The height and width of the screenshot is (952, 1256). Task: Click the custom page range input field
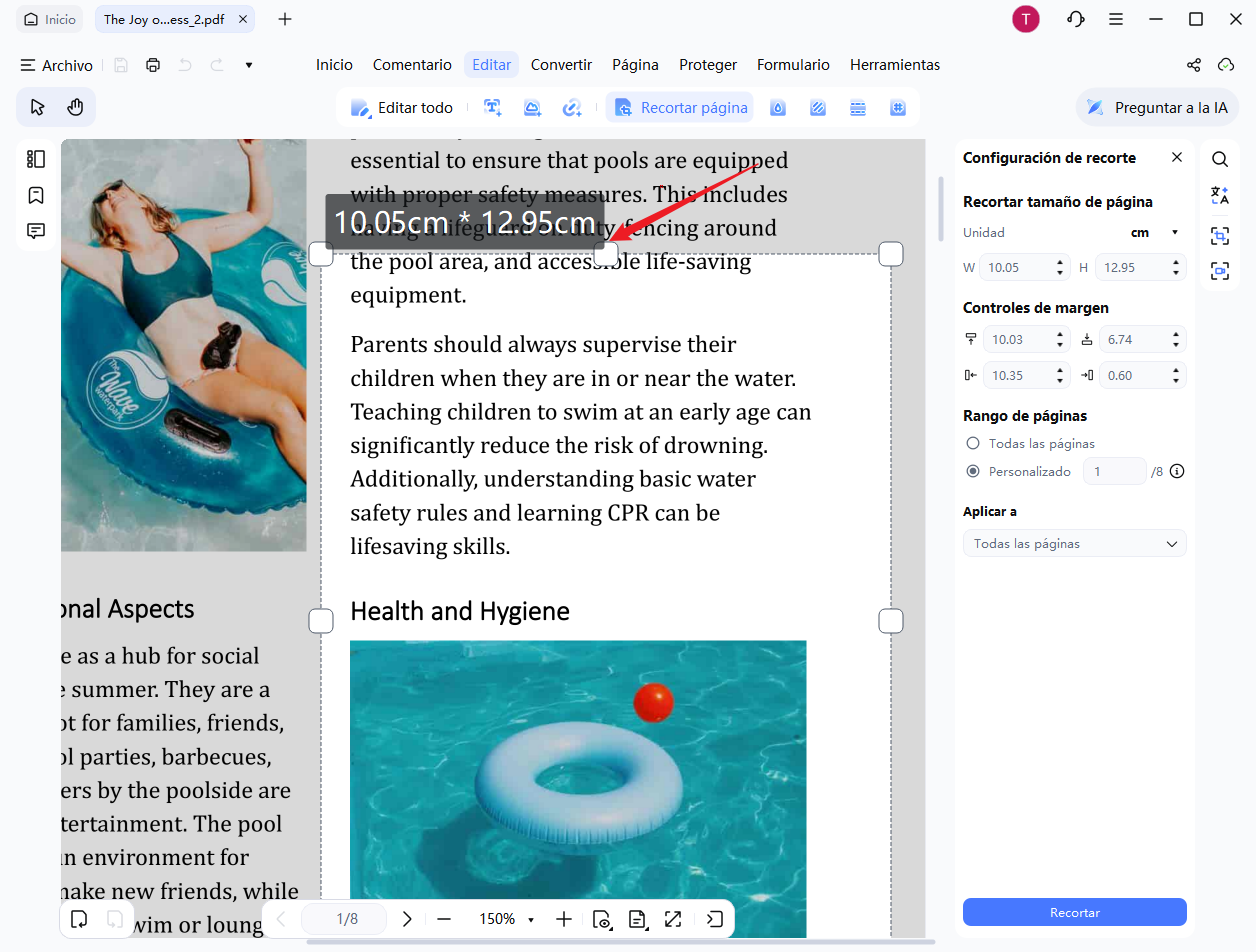1115,471
